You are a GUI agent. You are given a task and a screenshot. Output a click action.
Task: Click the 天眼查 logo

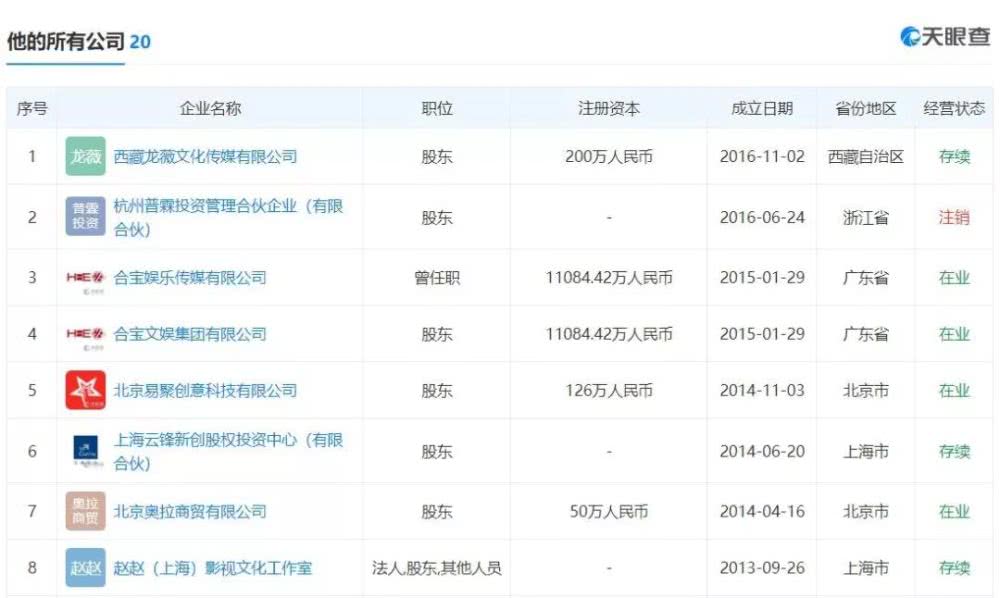[945, 37]
